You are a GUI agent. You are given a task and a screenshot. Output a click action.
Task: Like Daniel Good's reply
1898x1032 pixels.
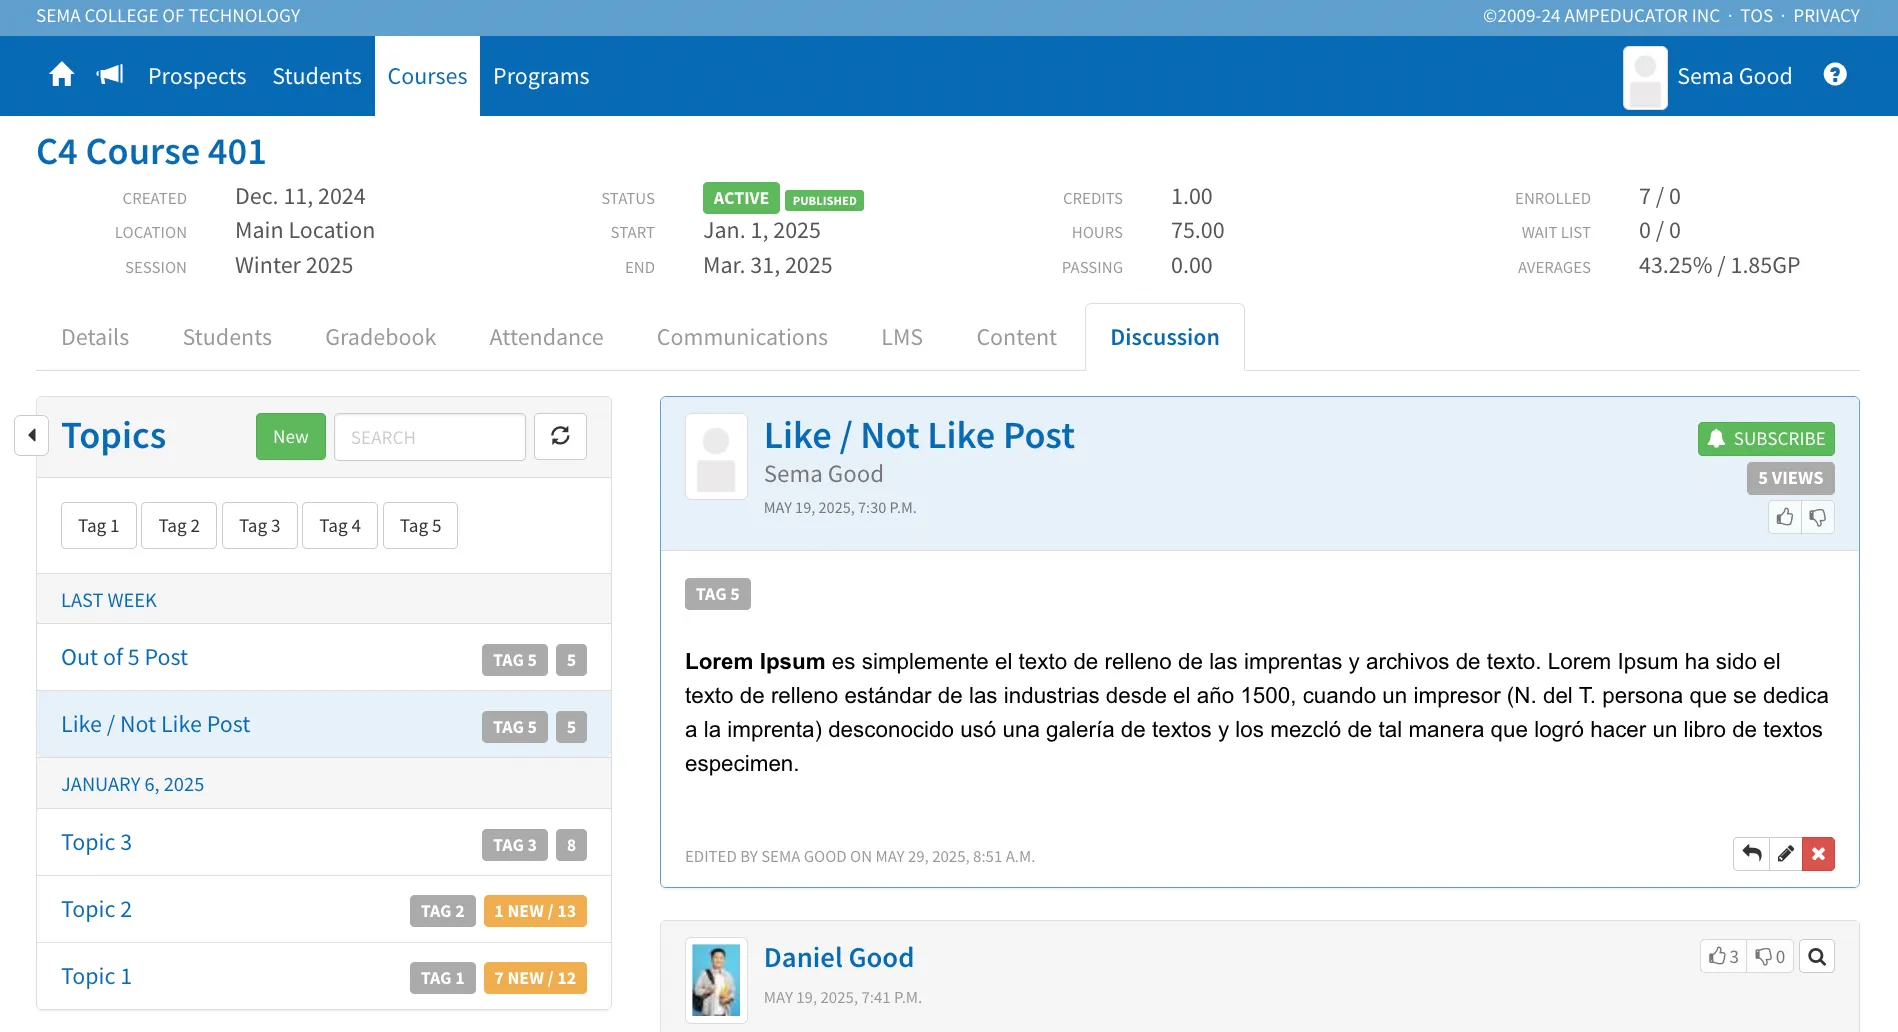[x=1724, y=956]
